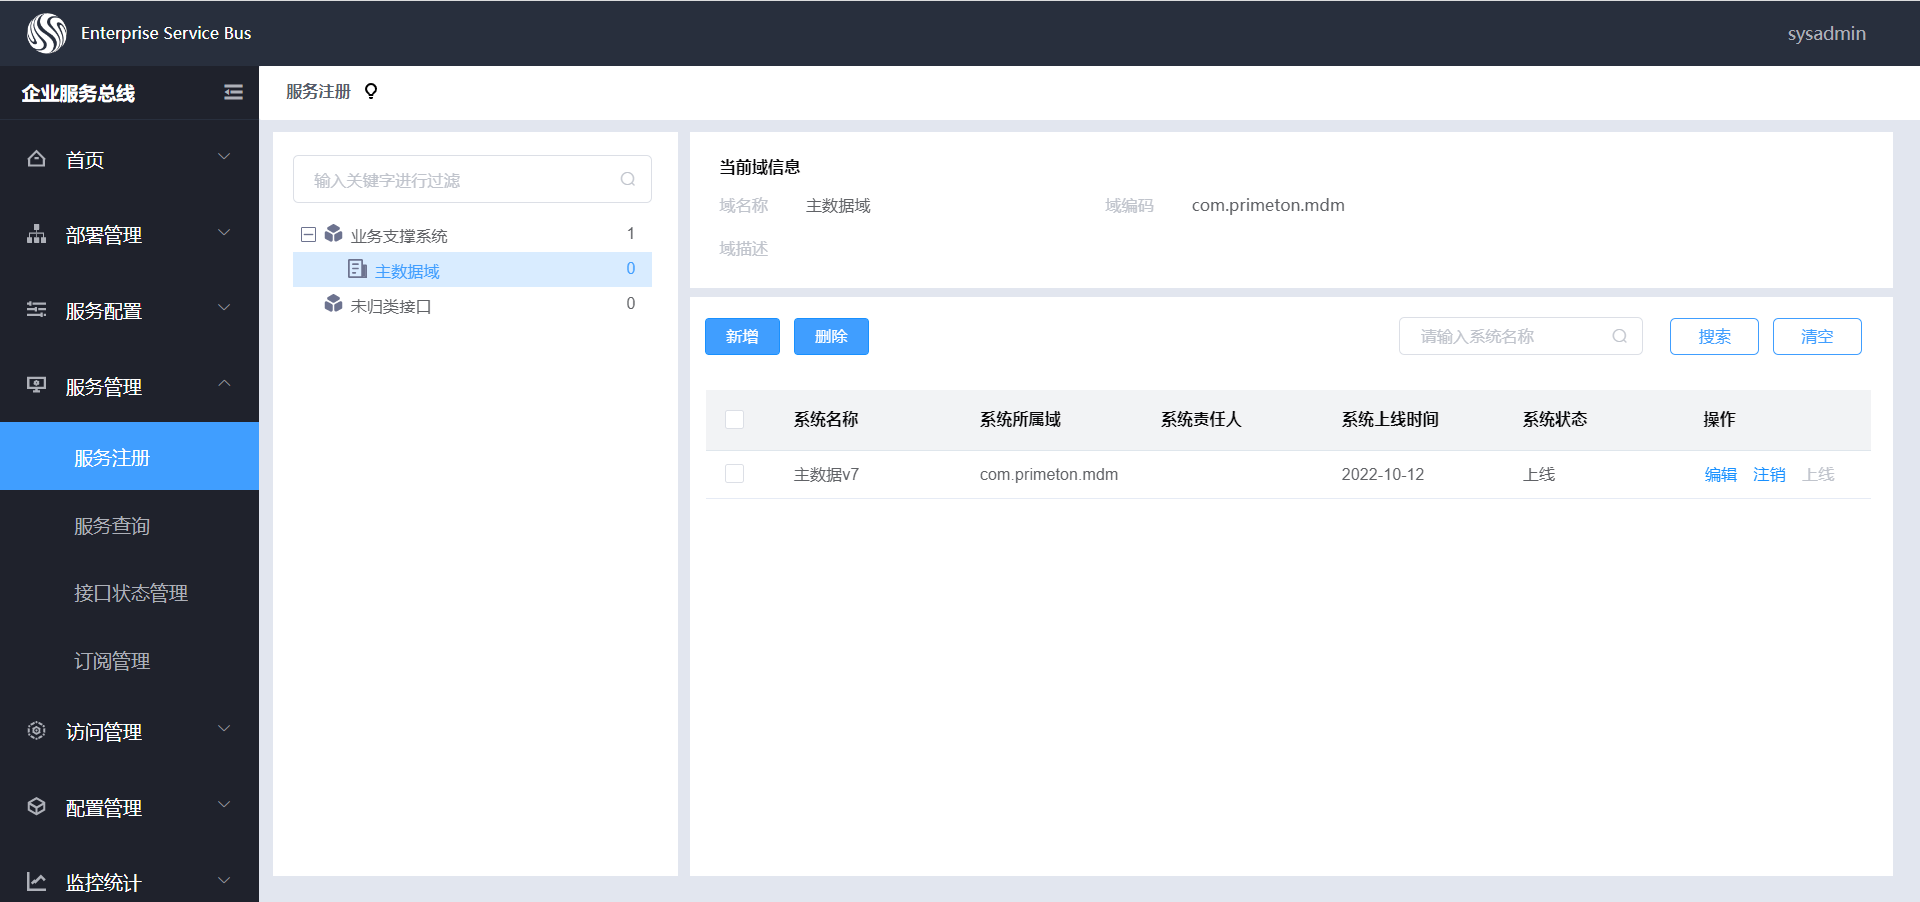1920x902 pixels.
Task: Focus the 请输入系统名称 search field
Action: [1521, 336]
